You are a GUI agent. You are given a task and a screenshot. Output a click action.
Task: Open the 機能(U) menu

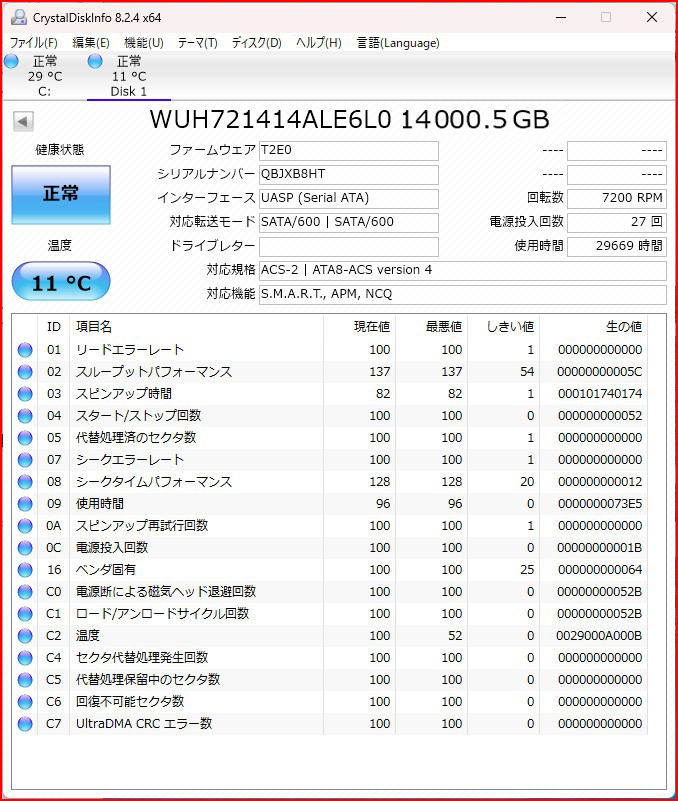(x=144, y=43)
